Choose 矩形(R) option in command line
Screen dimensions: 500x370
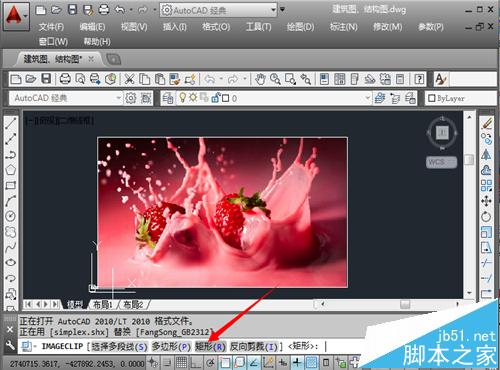[x=210, y=347]
